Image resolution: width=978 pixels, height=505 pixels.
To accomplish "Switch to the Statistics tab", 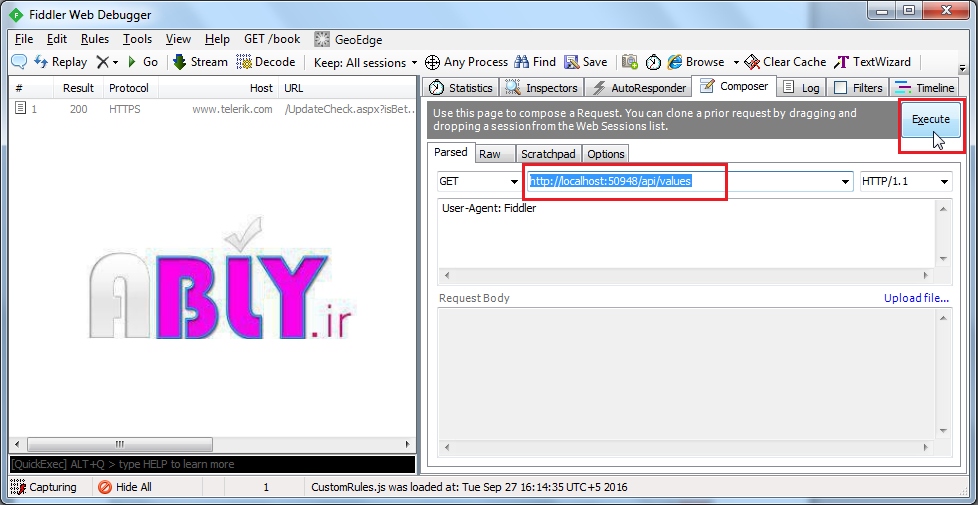I will click(x=462, y=88).
